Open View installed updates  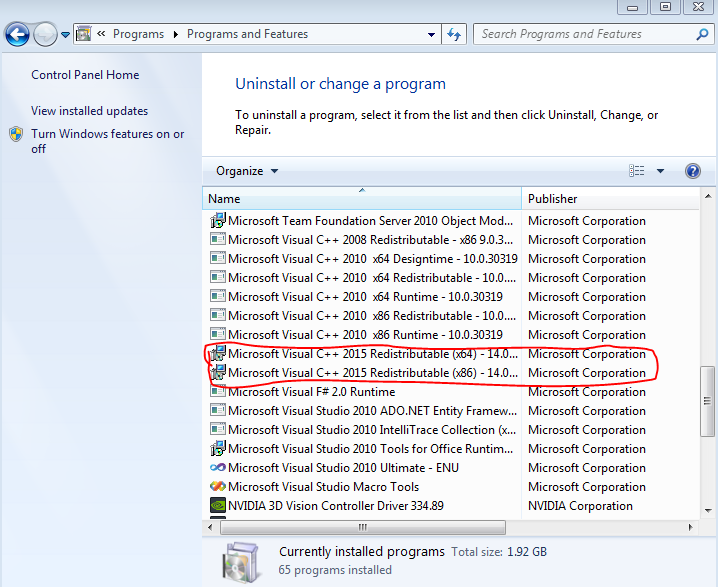tap(89, 111)
